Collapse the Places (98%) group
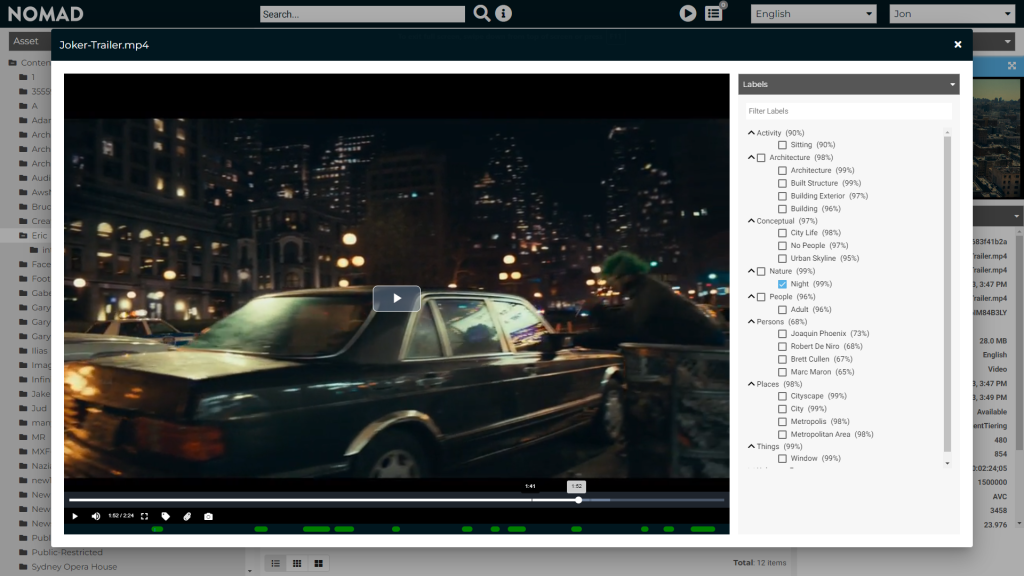This screenshot has width=1024, height=576. [751, 384]
